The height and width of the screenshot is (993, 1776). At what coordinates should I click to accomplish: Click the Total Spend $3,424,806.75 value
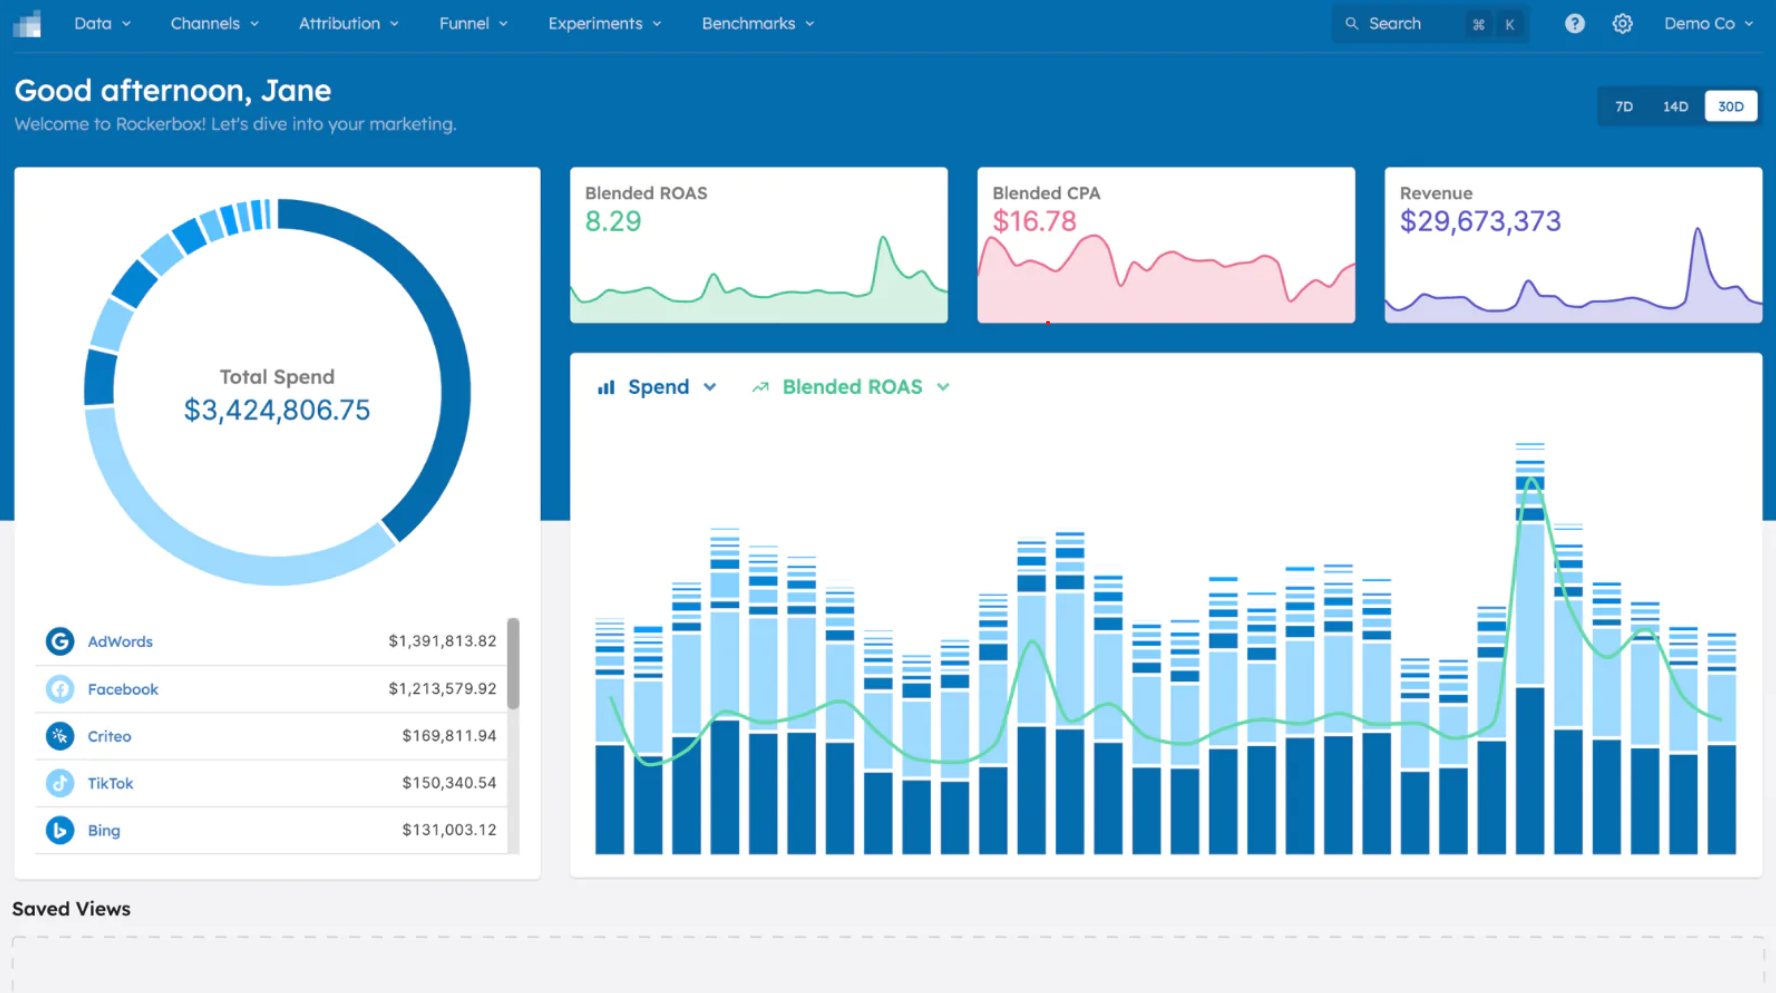point(277,410)
